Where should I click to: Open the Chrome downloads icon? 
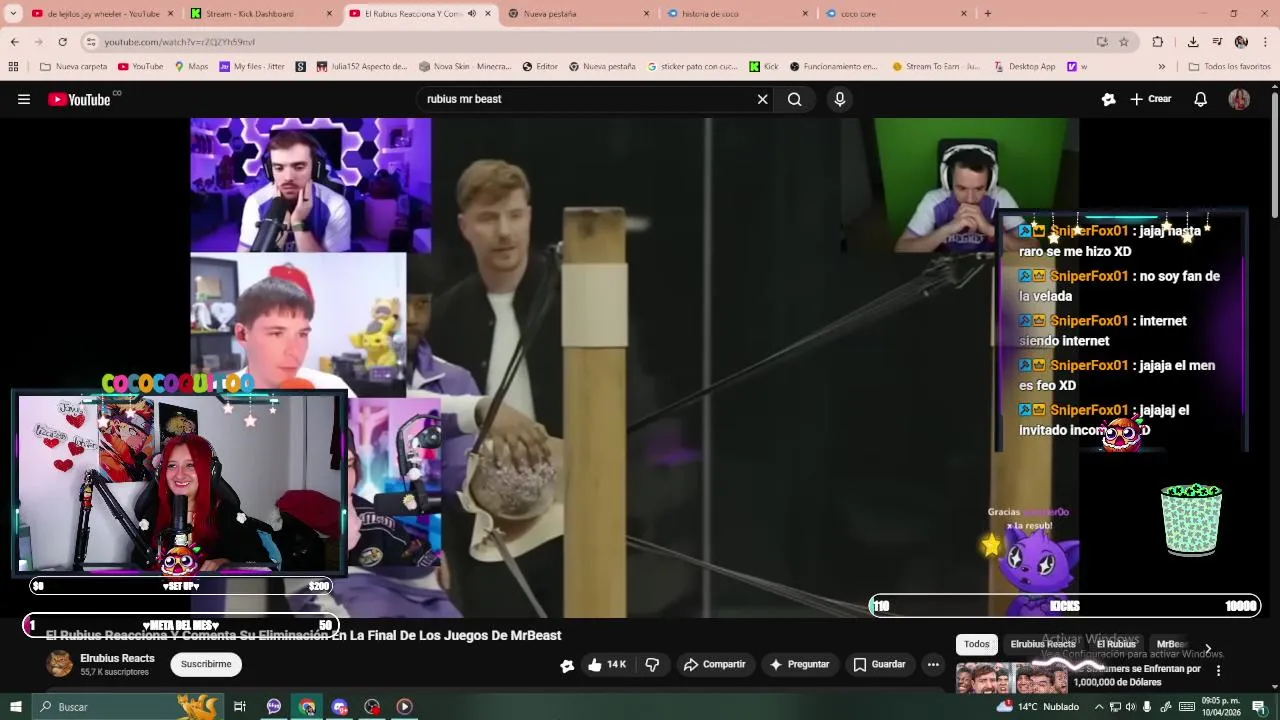point(1193,42)
